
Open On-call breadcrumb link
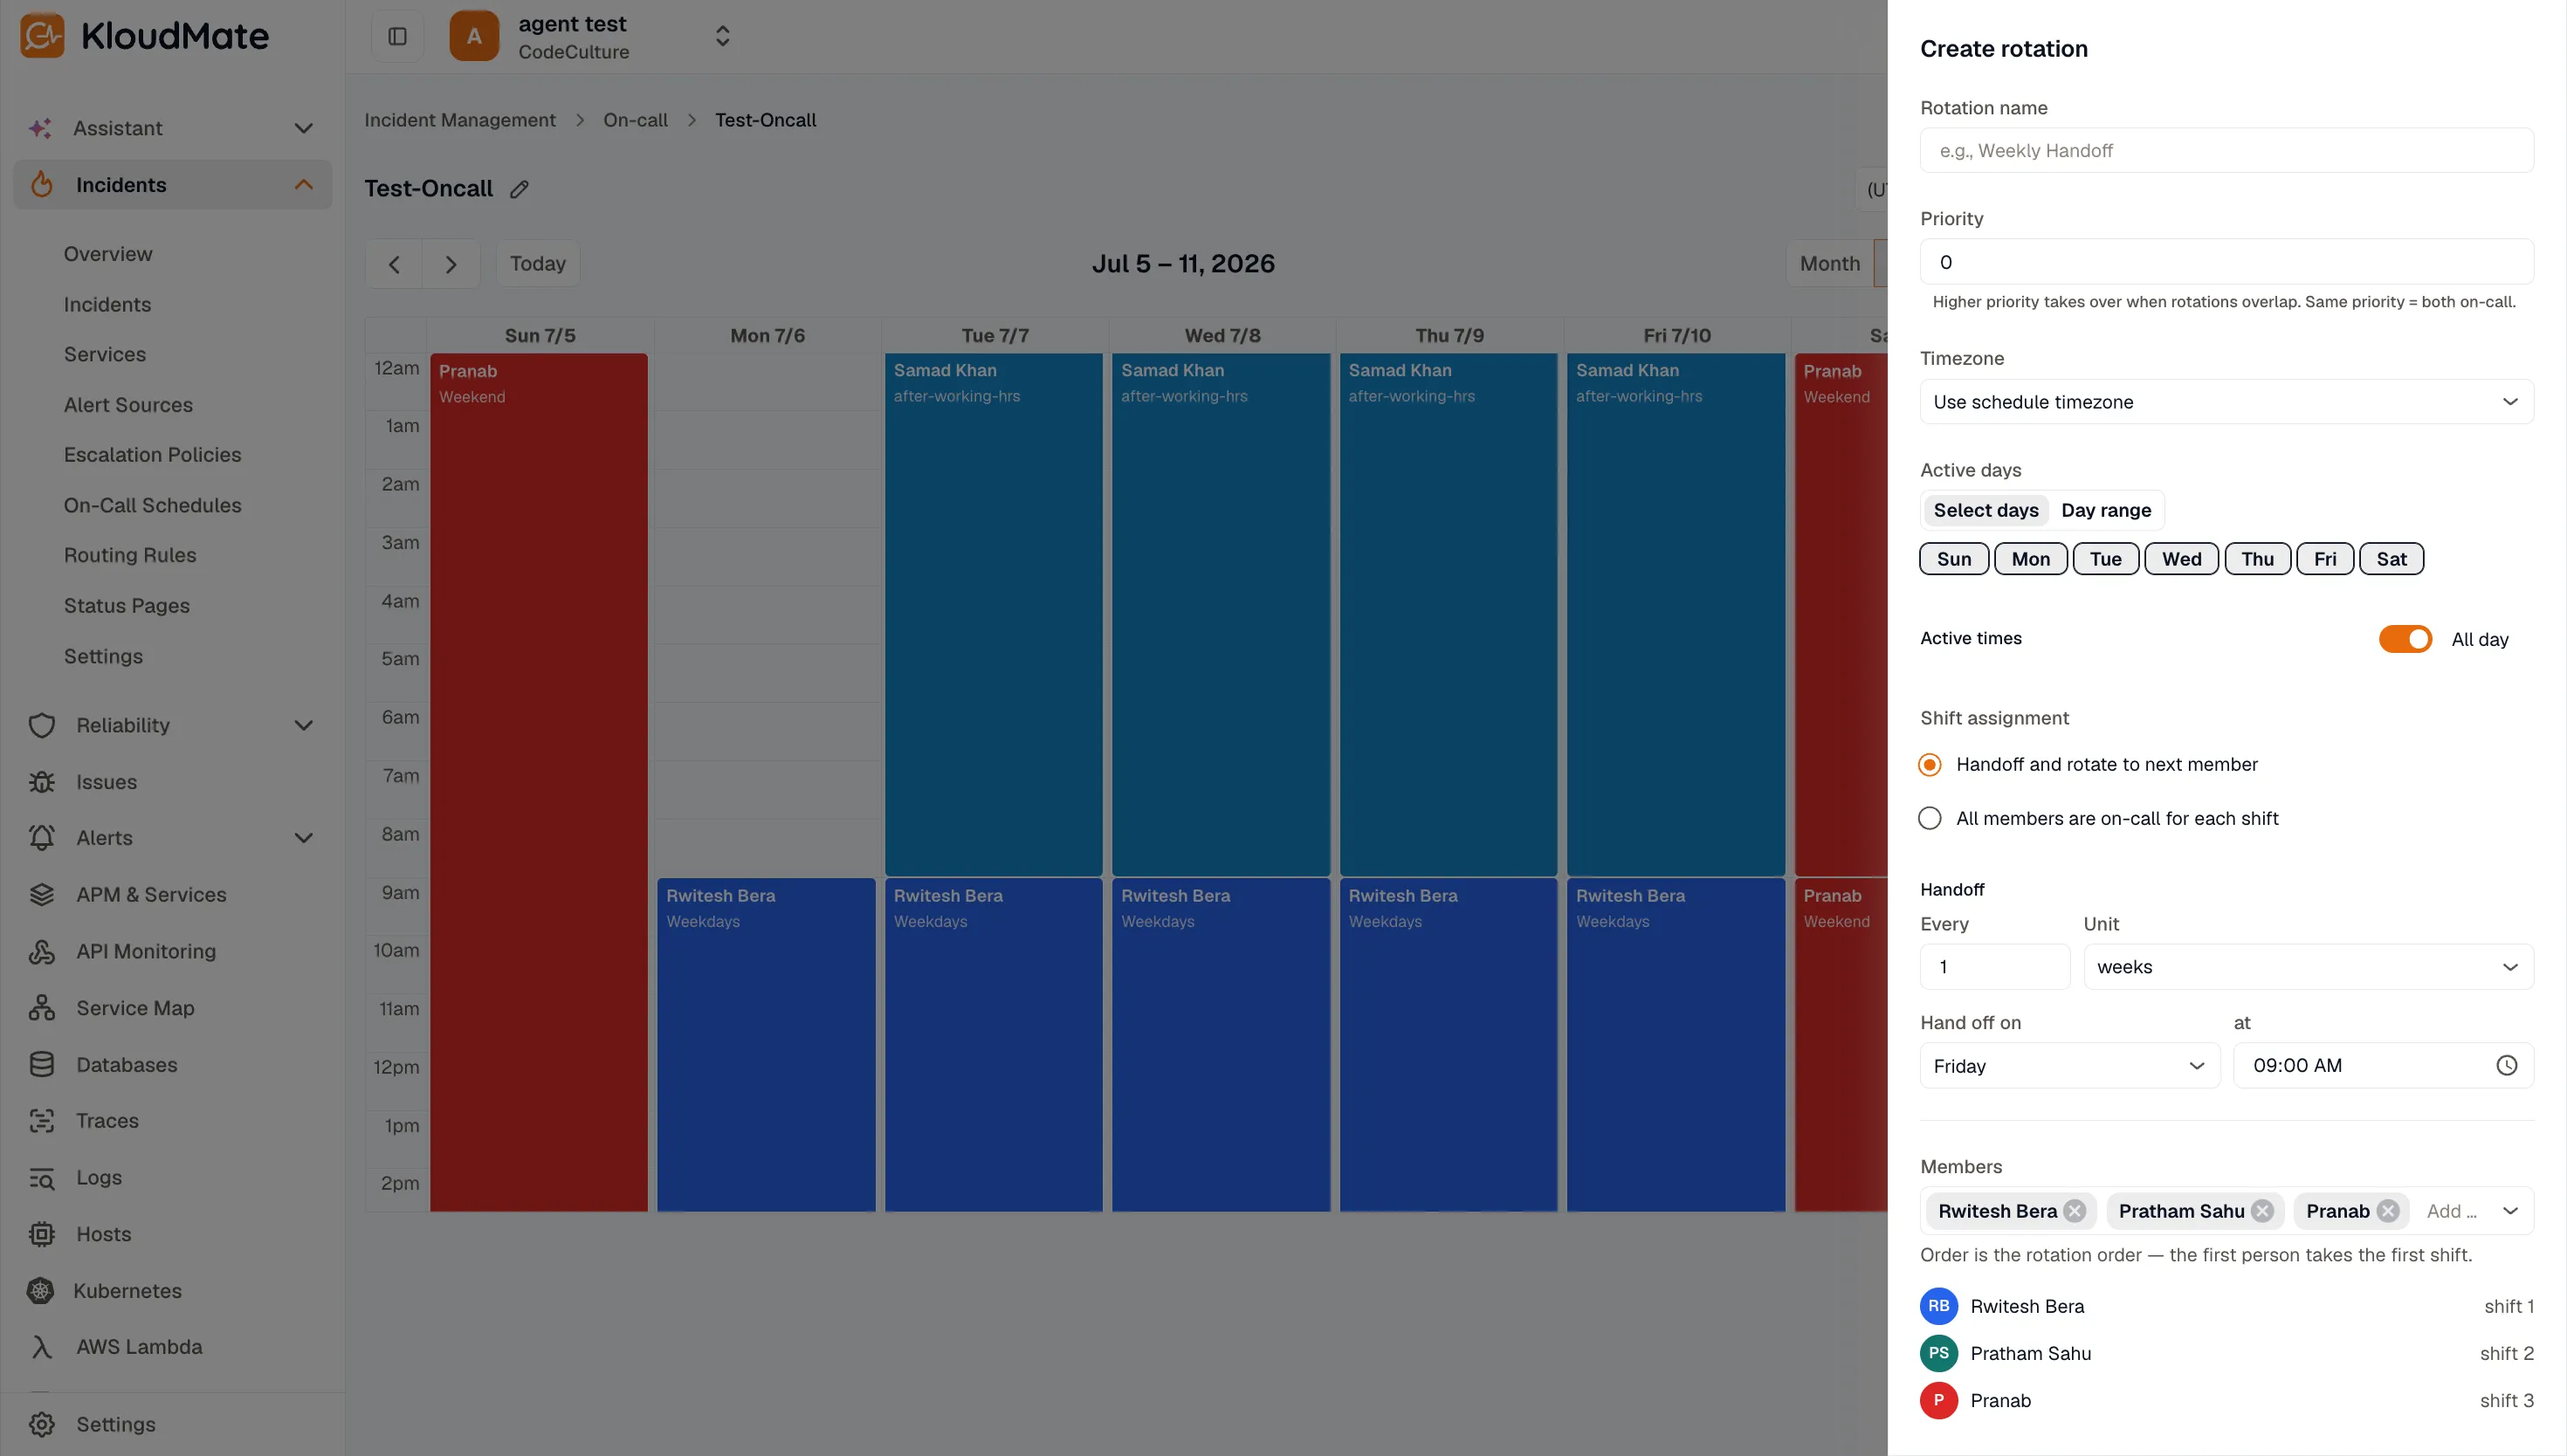click(x=635, y=120)
